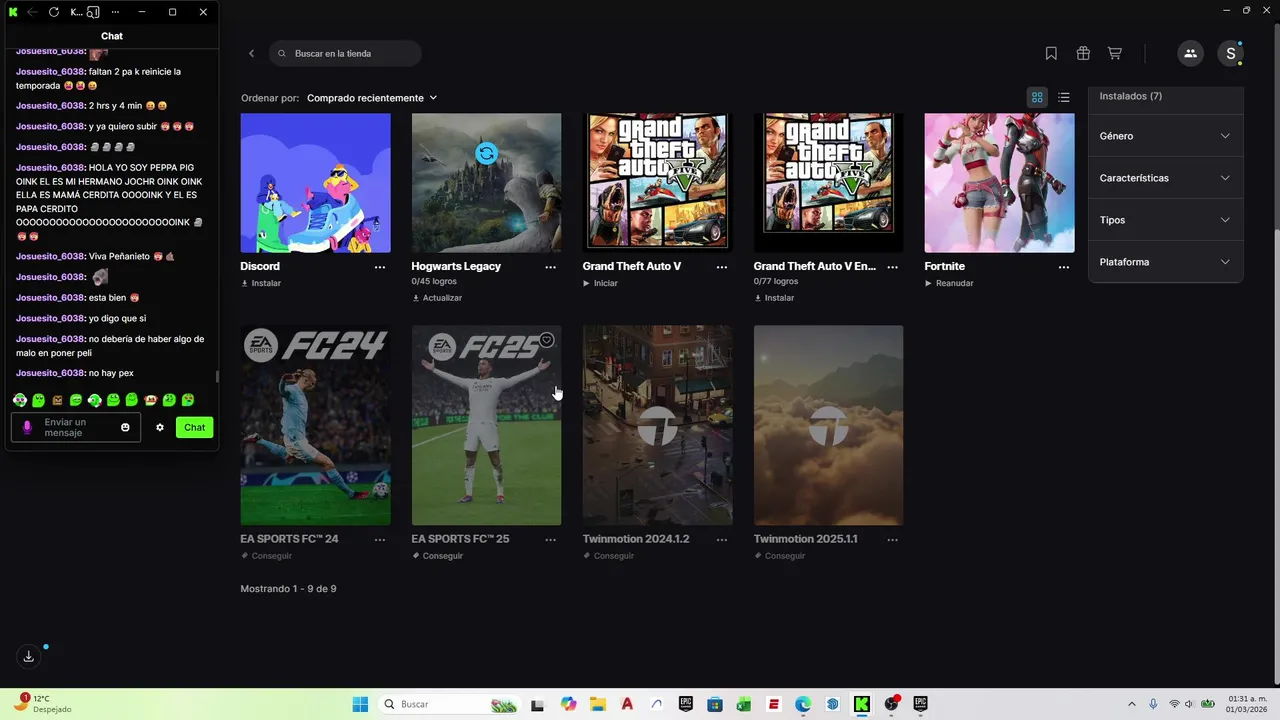The height and width of the screenshot is (720, 1280).
Task: Open OBS Studio in the taskbar
Action: click(x=891, y=704)
